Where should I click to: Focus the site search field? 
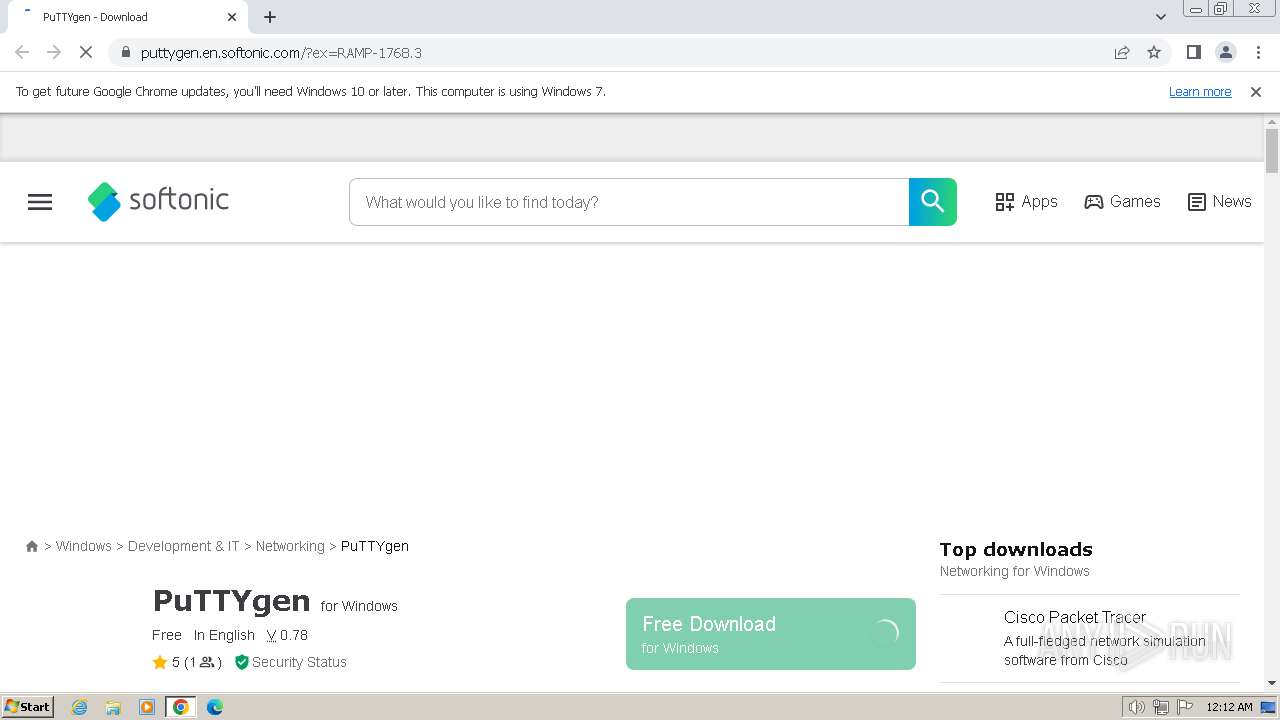(x=629, y=202)
